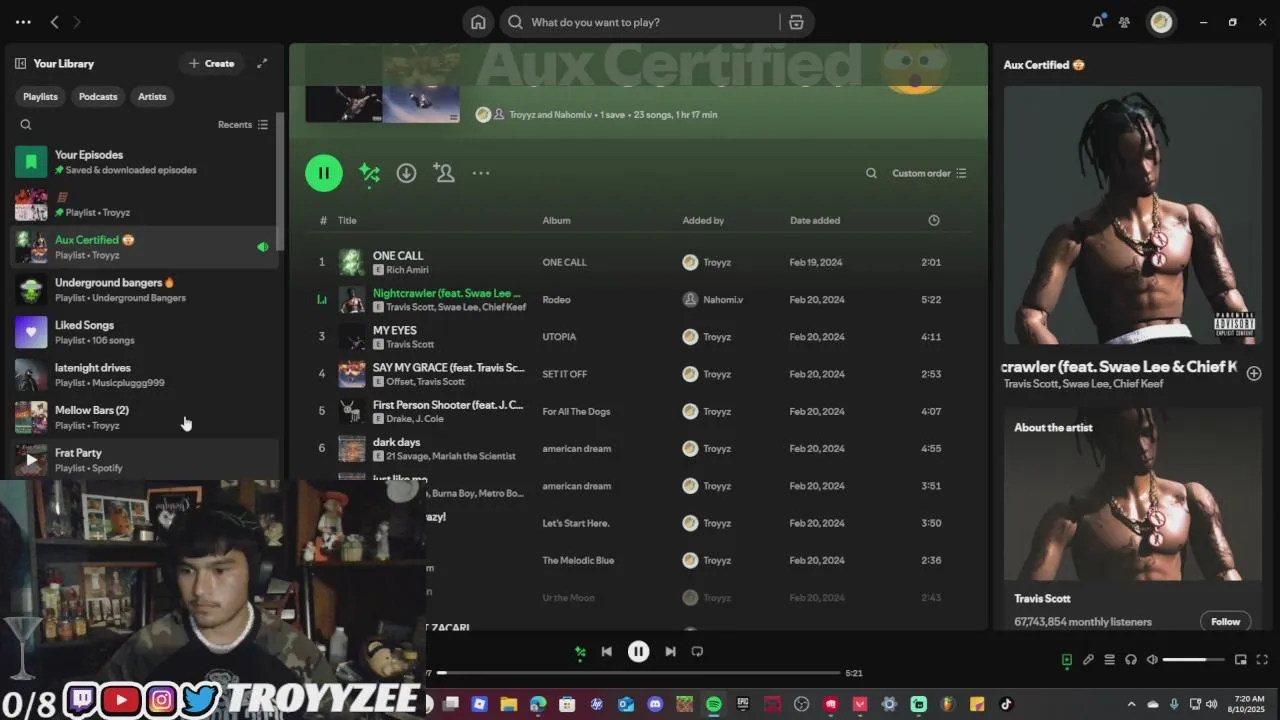This screenshot has width=1280, height=720.
Task: Open the play Queue icon
Action: pos(1109,660)
